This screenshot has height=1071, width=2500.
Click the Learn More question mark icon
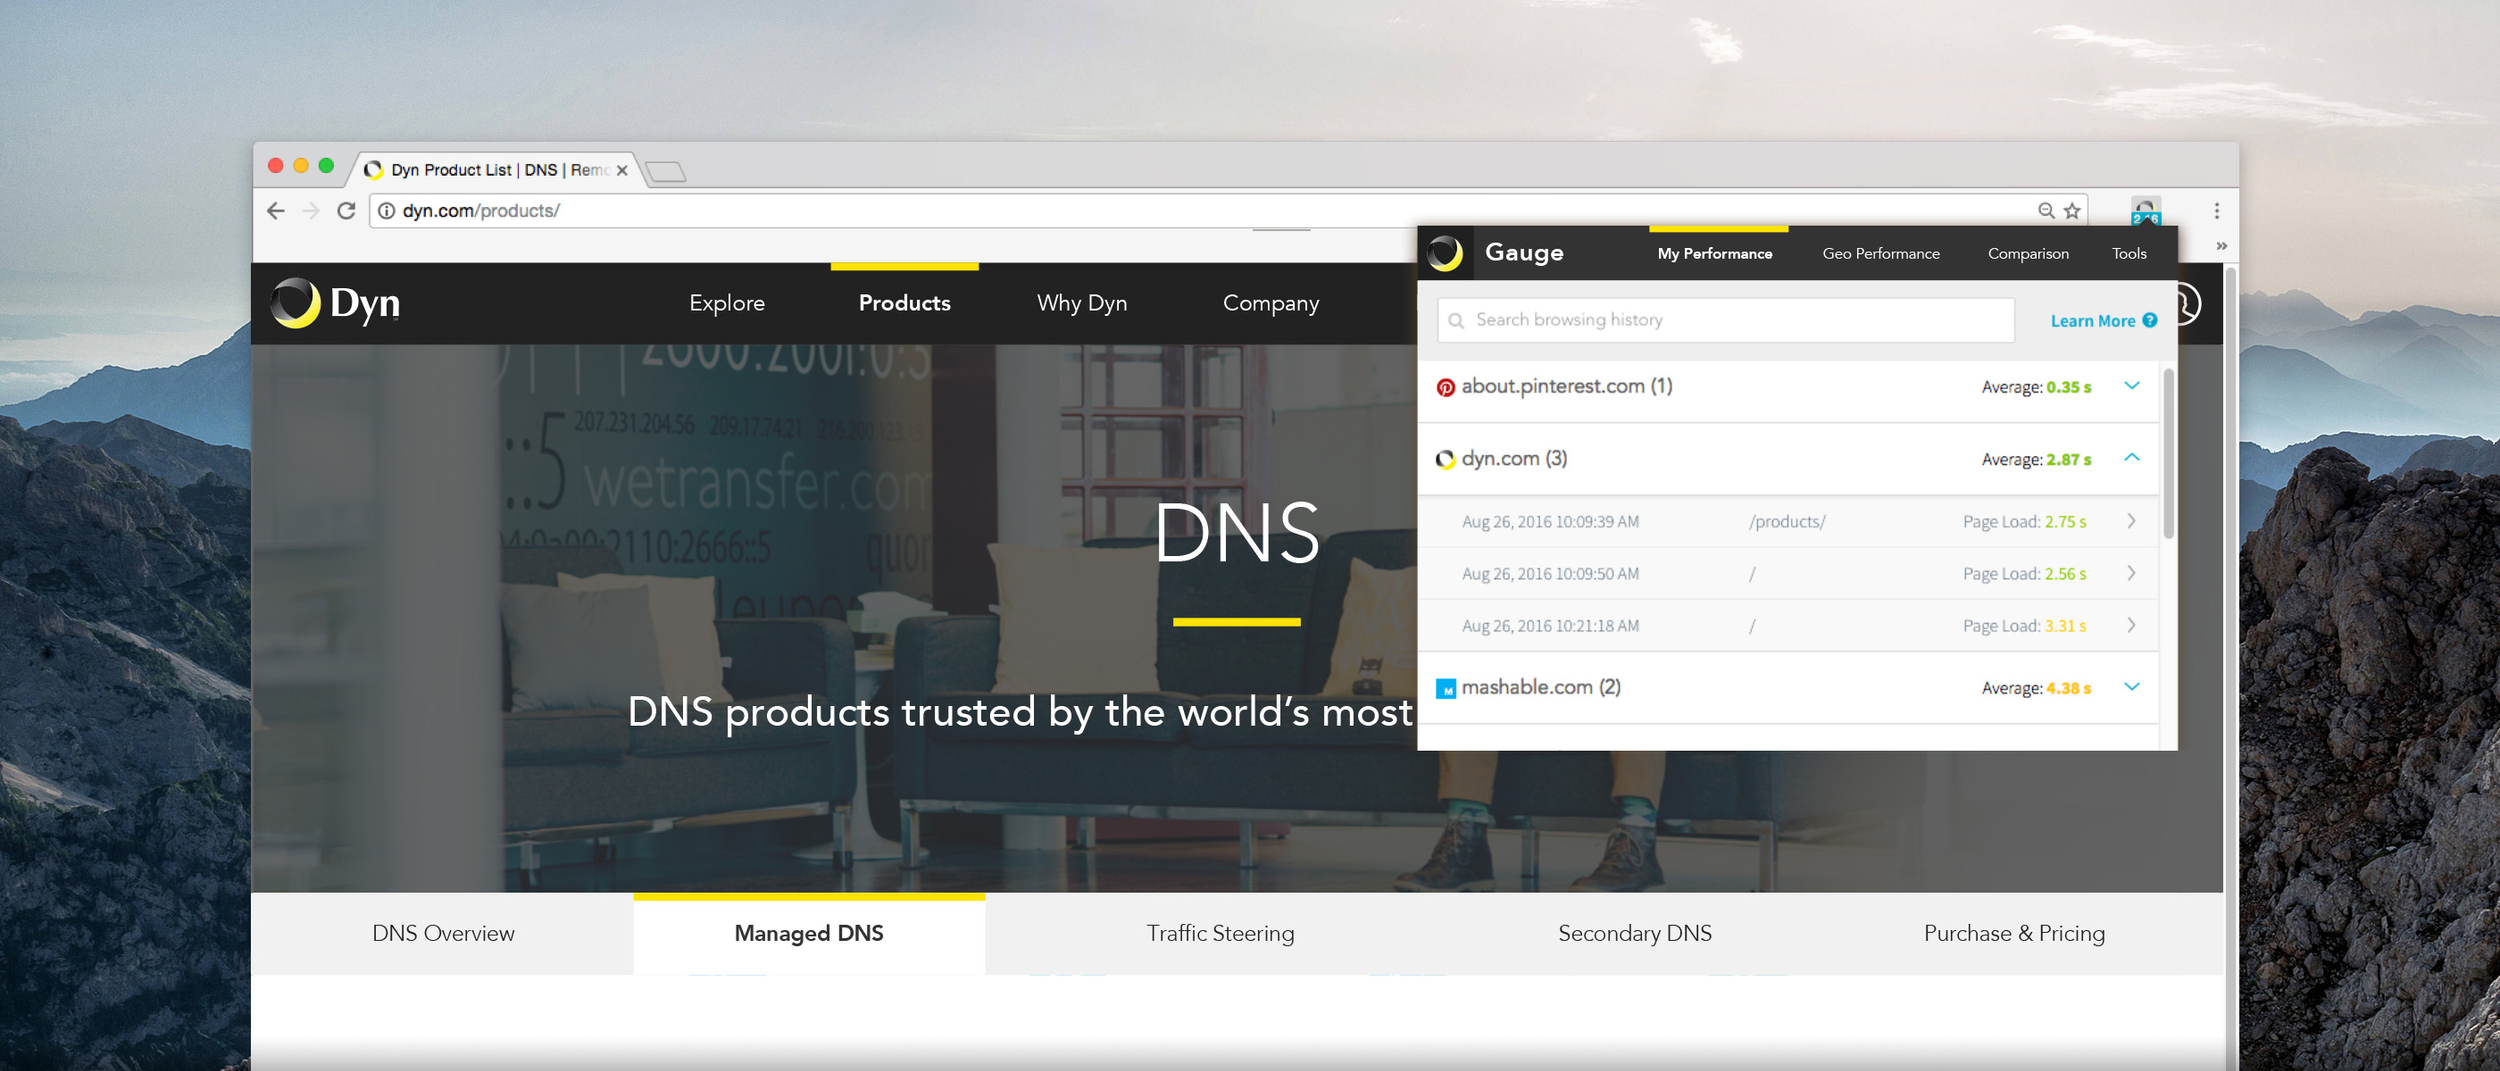[2149, 321]
